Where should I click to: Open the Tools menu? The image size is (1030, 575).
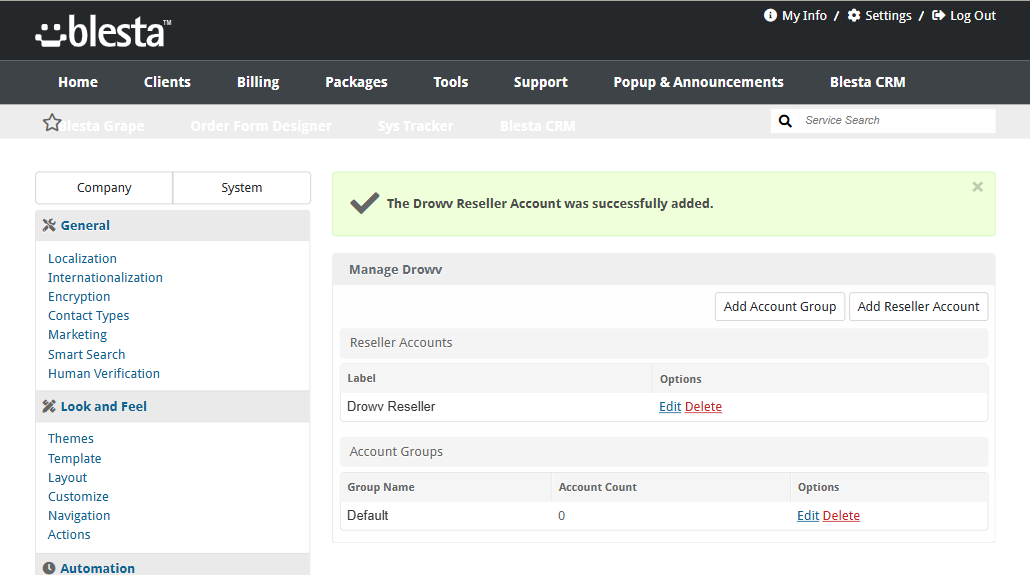coord(451,82)
